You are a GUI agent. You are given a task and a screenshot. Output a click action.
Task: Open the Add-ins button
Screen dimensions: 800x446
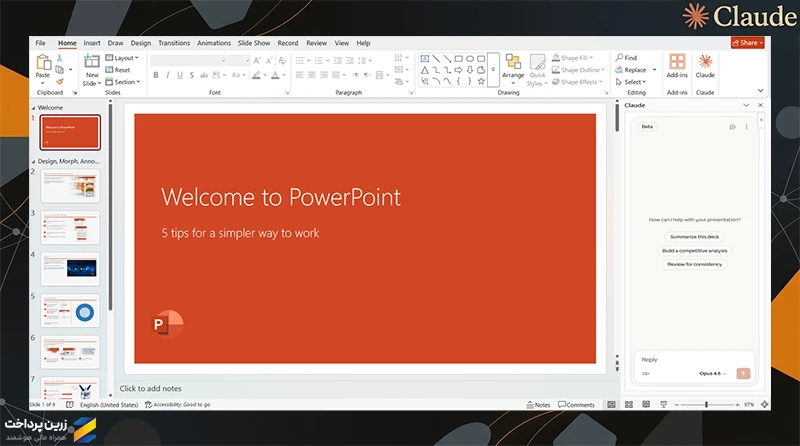(x=677, y=66)
